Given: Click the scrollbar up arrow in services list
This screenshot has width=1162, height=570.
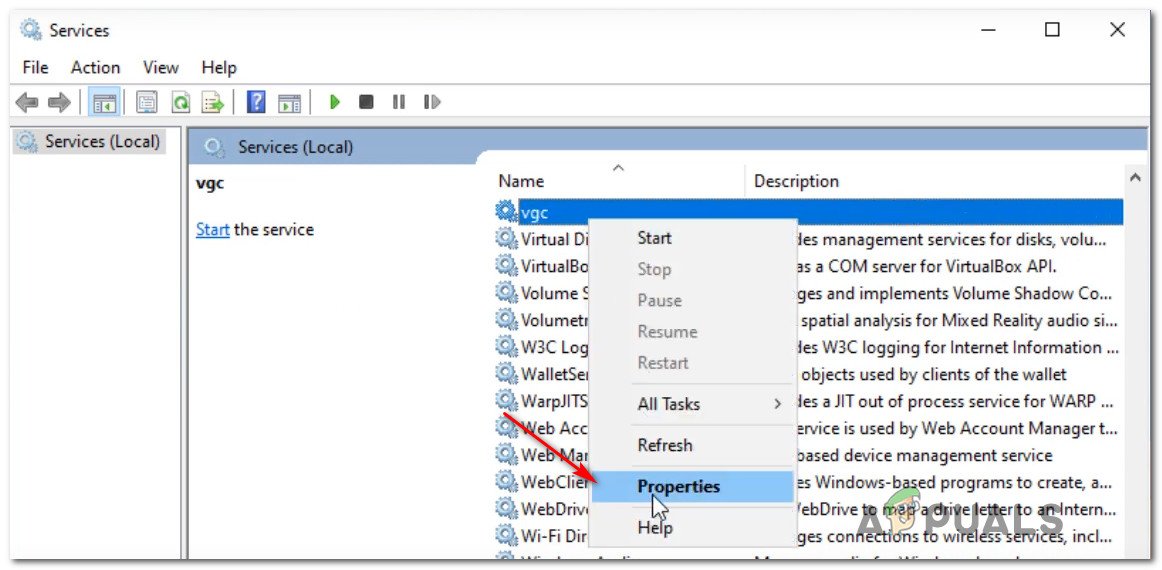Looking at the screenshot, I should 1135,178.
